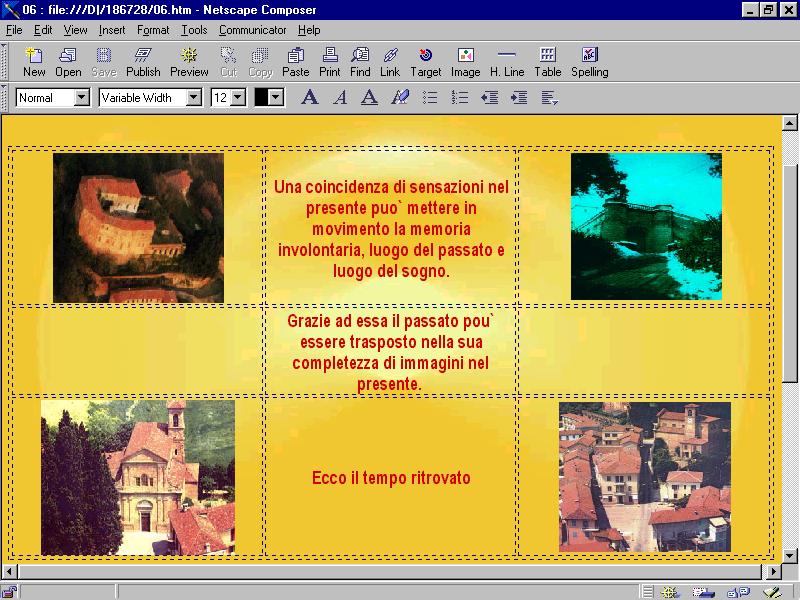Open the alignment options button
Viewport: 800px width, 600px height.
549,97
